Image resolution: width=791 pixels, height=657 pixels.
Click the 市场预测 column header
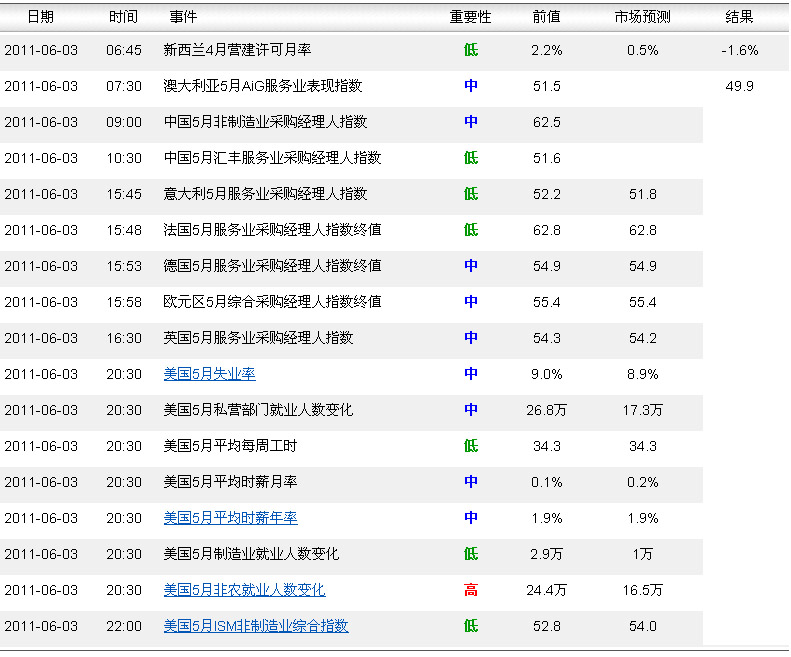coord(642,17)
